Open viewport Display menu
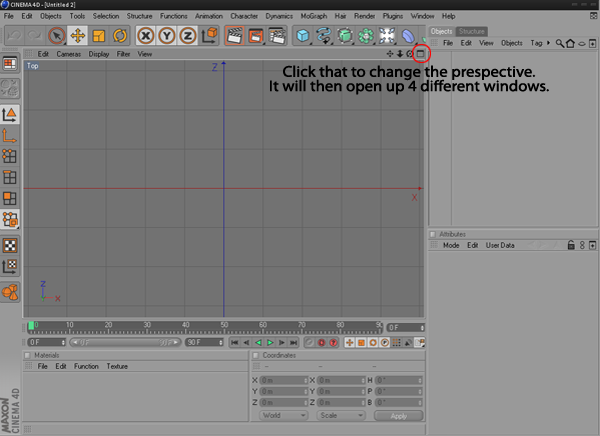 (99, 54)
